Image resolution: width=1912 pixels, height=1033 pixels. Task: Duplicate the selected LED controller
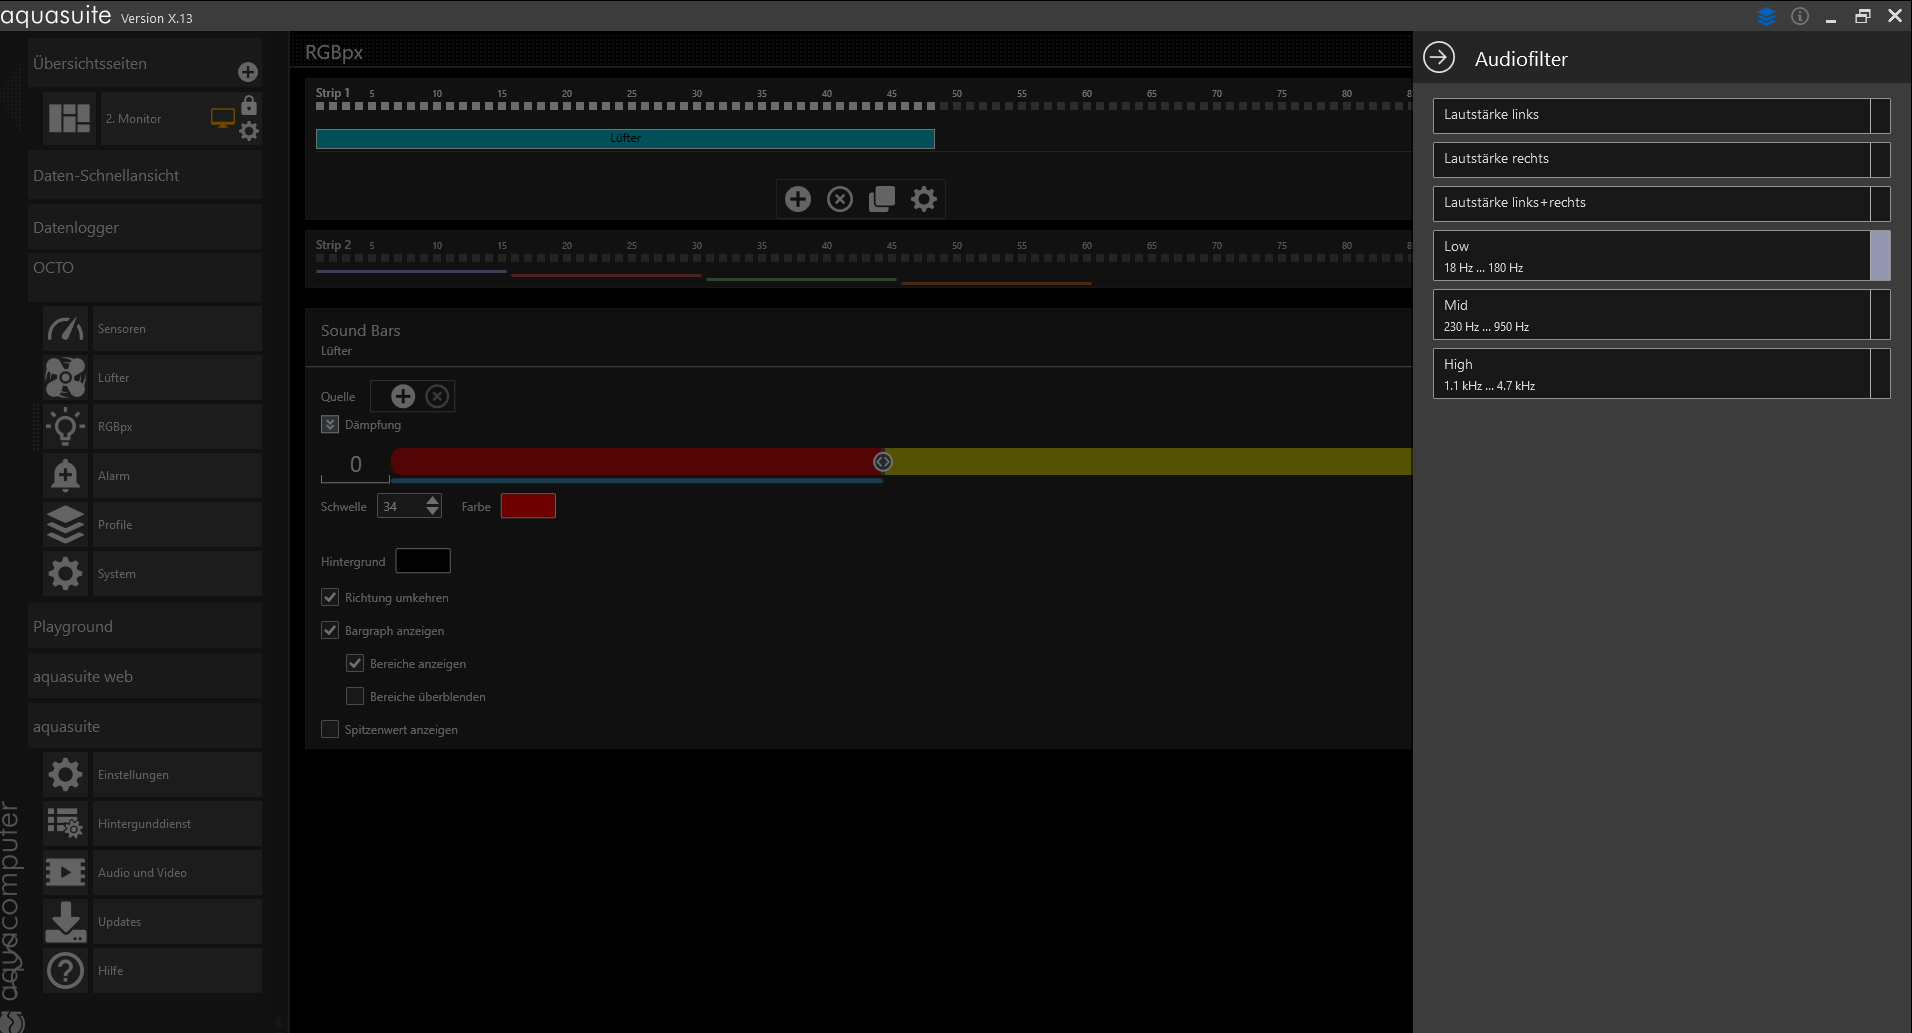point(882,199)
